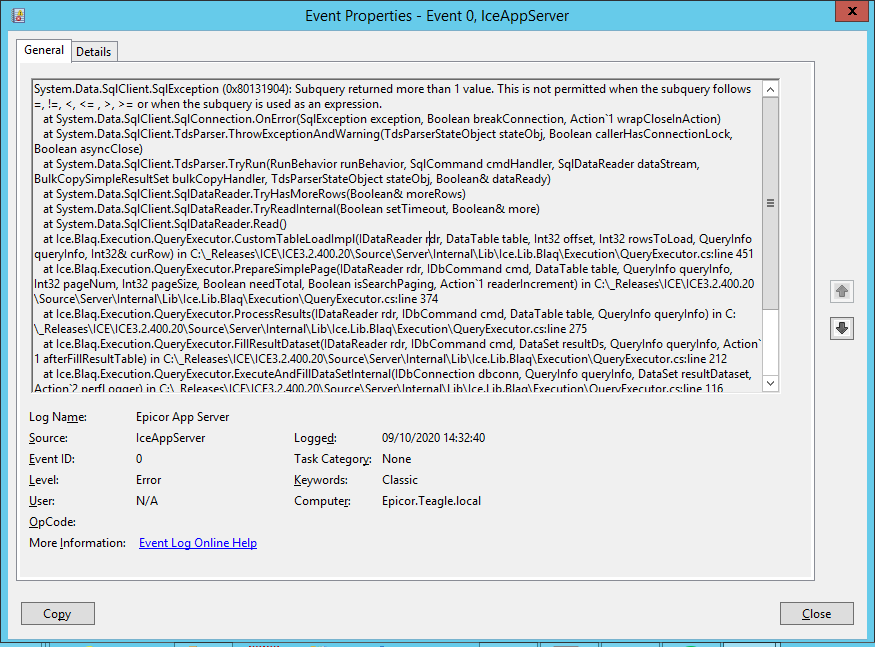Click Level value 'Error'
The image size is (875, 647).
(x=148, y=480)
